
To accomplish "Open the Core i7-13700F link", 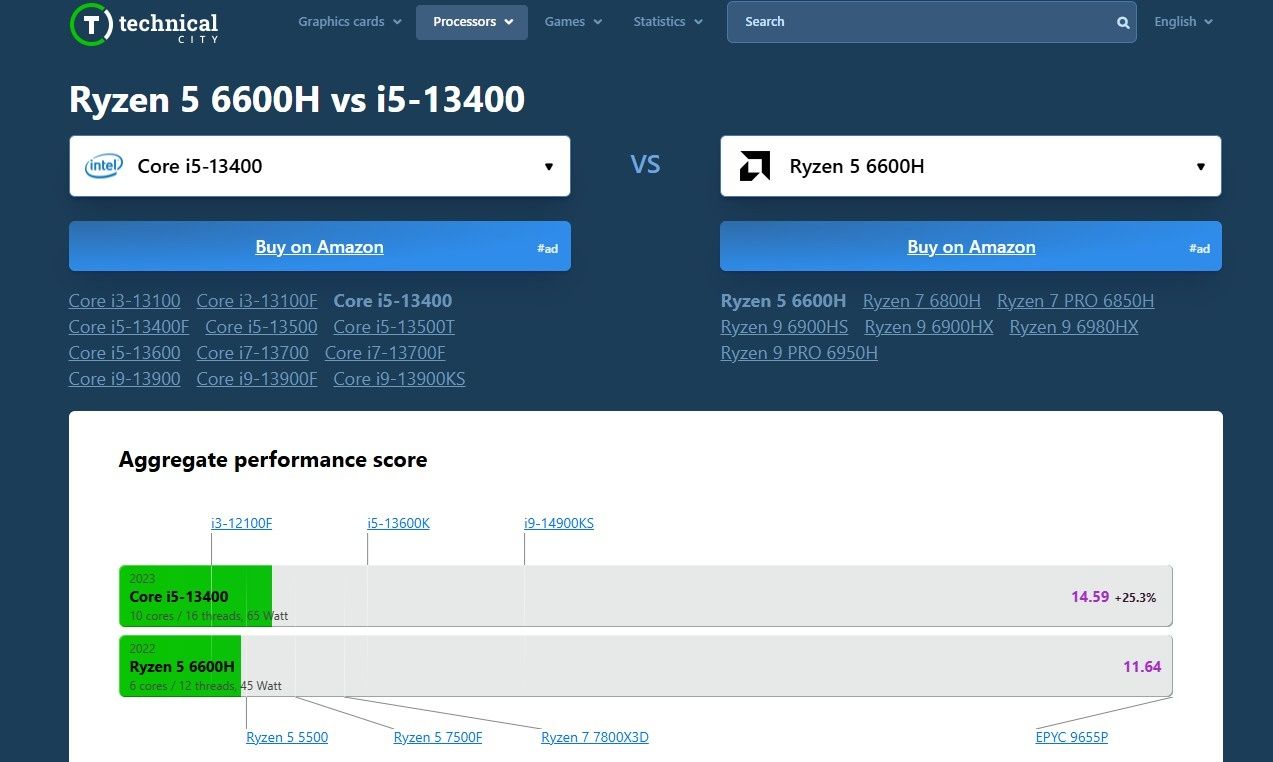I will coord(385,353).
